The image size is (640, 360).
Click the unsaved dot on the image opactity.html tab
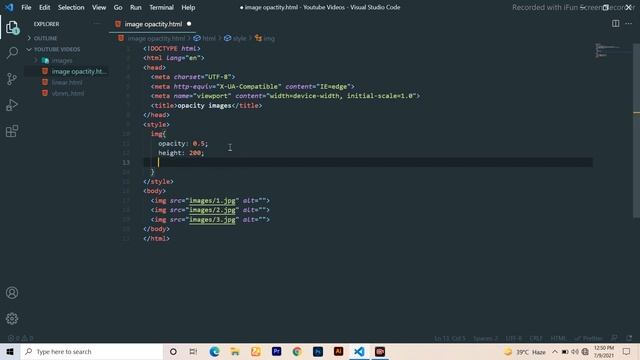[x=189, y=24]
